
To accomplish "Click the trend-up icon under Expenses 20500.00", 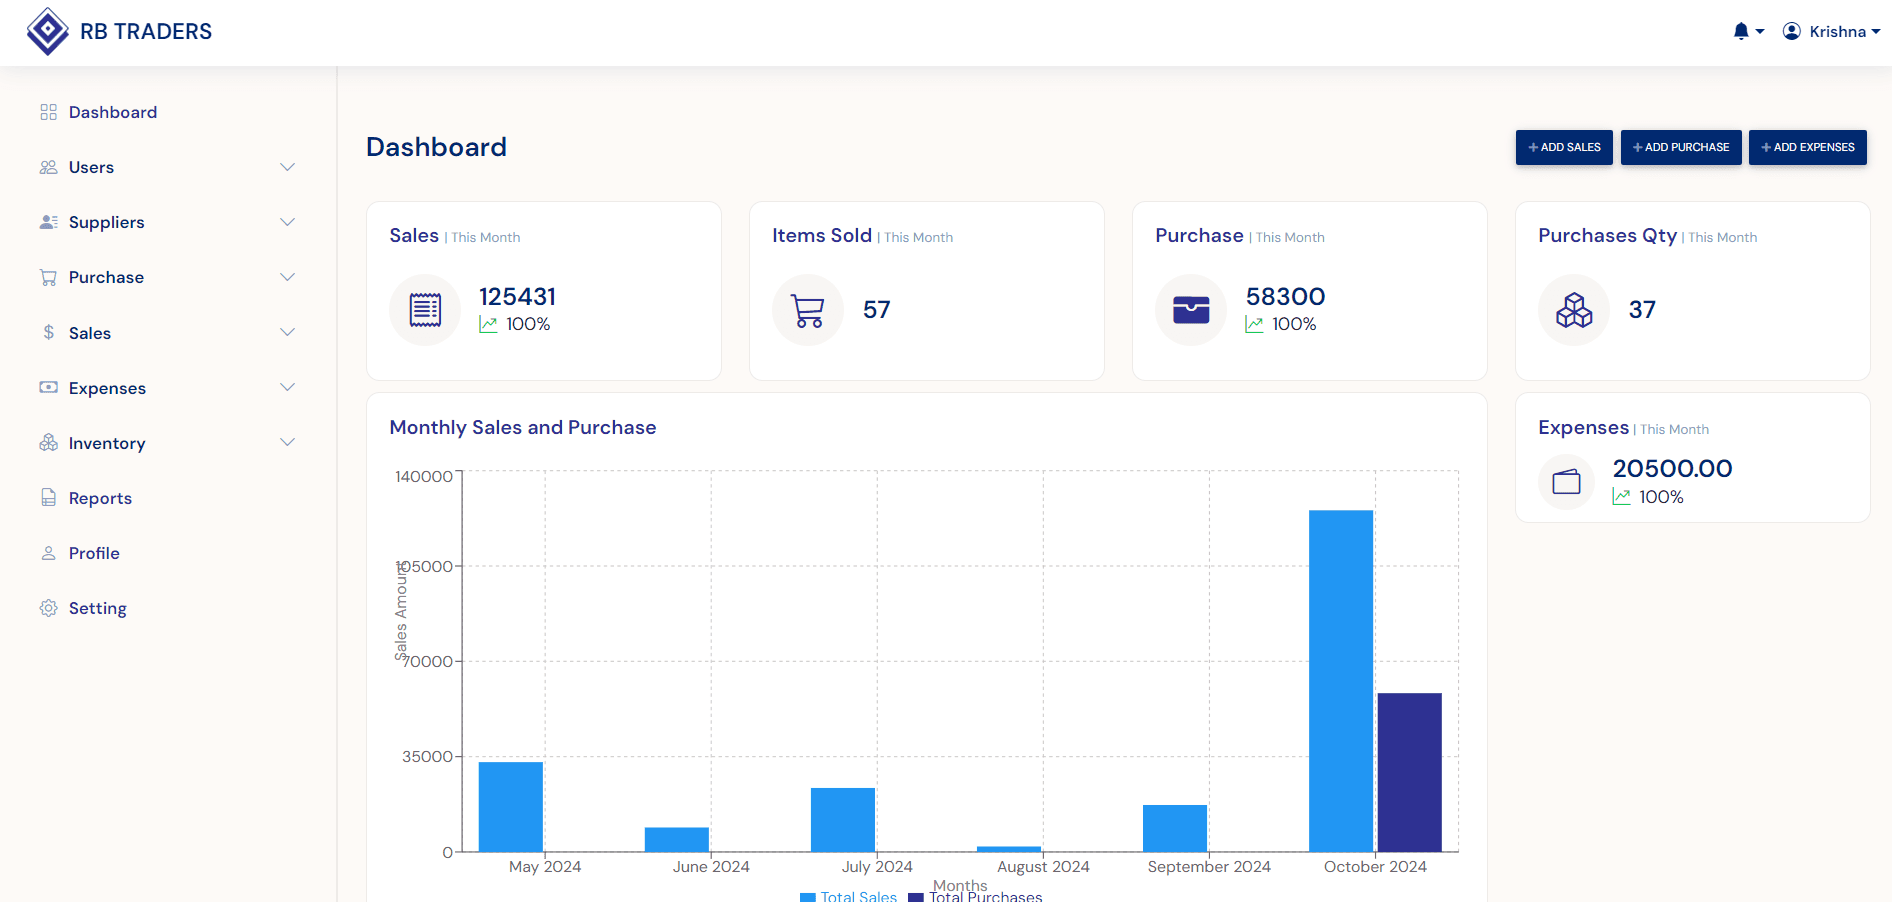I will (x=1621, y=497).
